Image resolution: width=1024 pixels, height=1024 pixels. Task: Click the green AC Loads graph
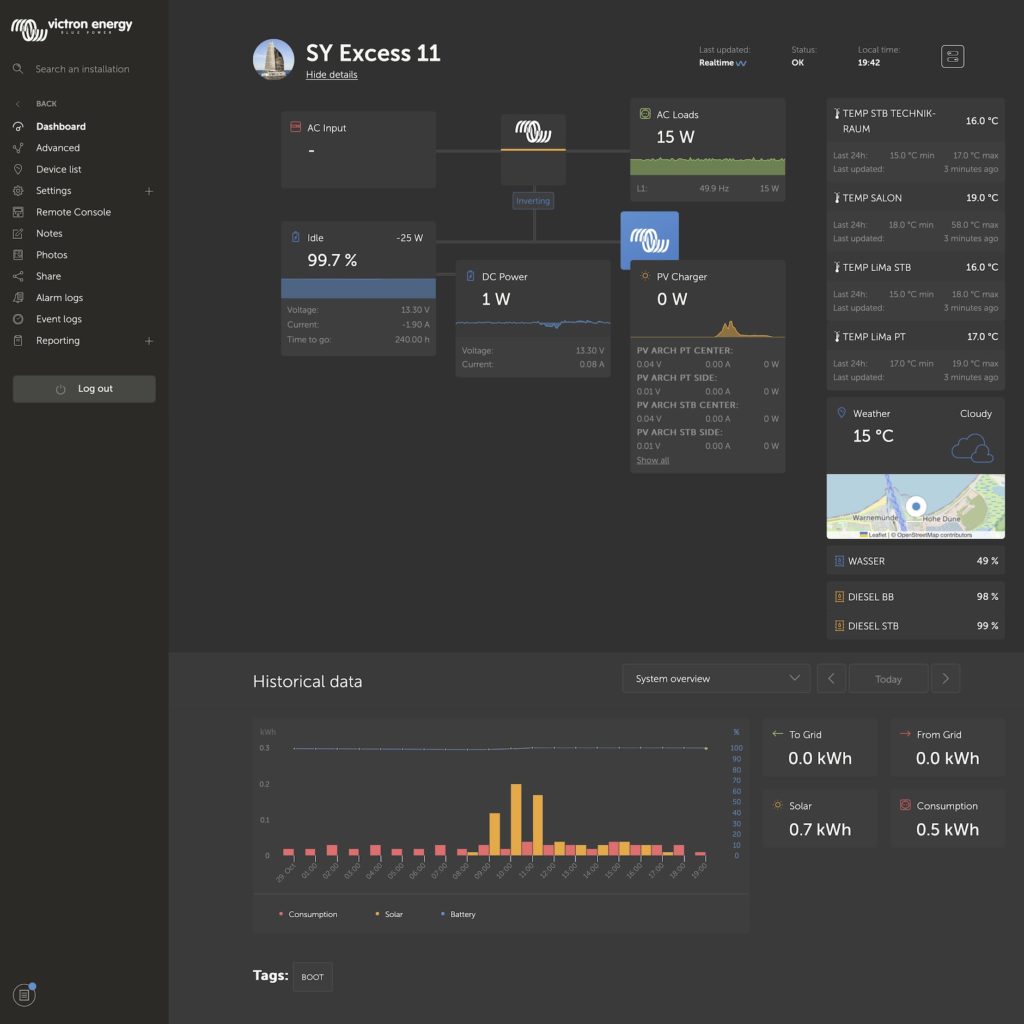click(x=707, y=166)
